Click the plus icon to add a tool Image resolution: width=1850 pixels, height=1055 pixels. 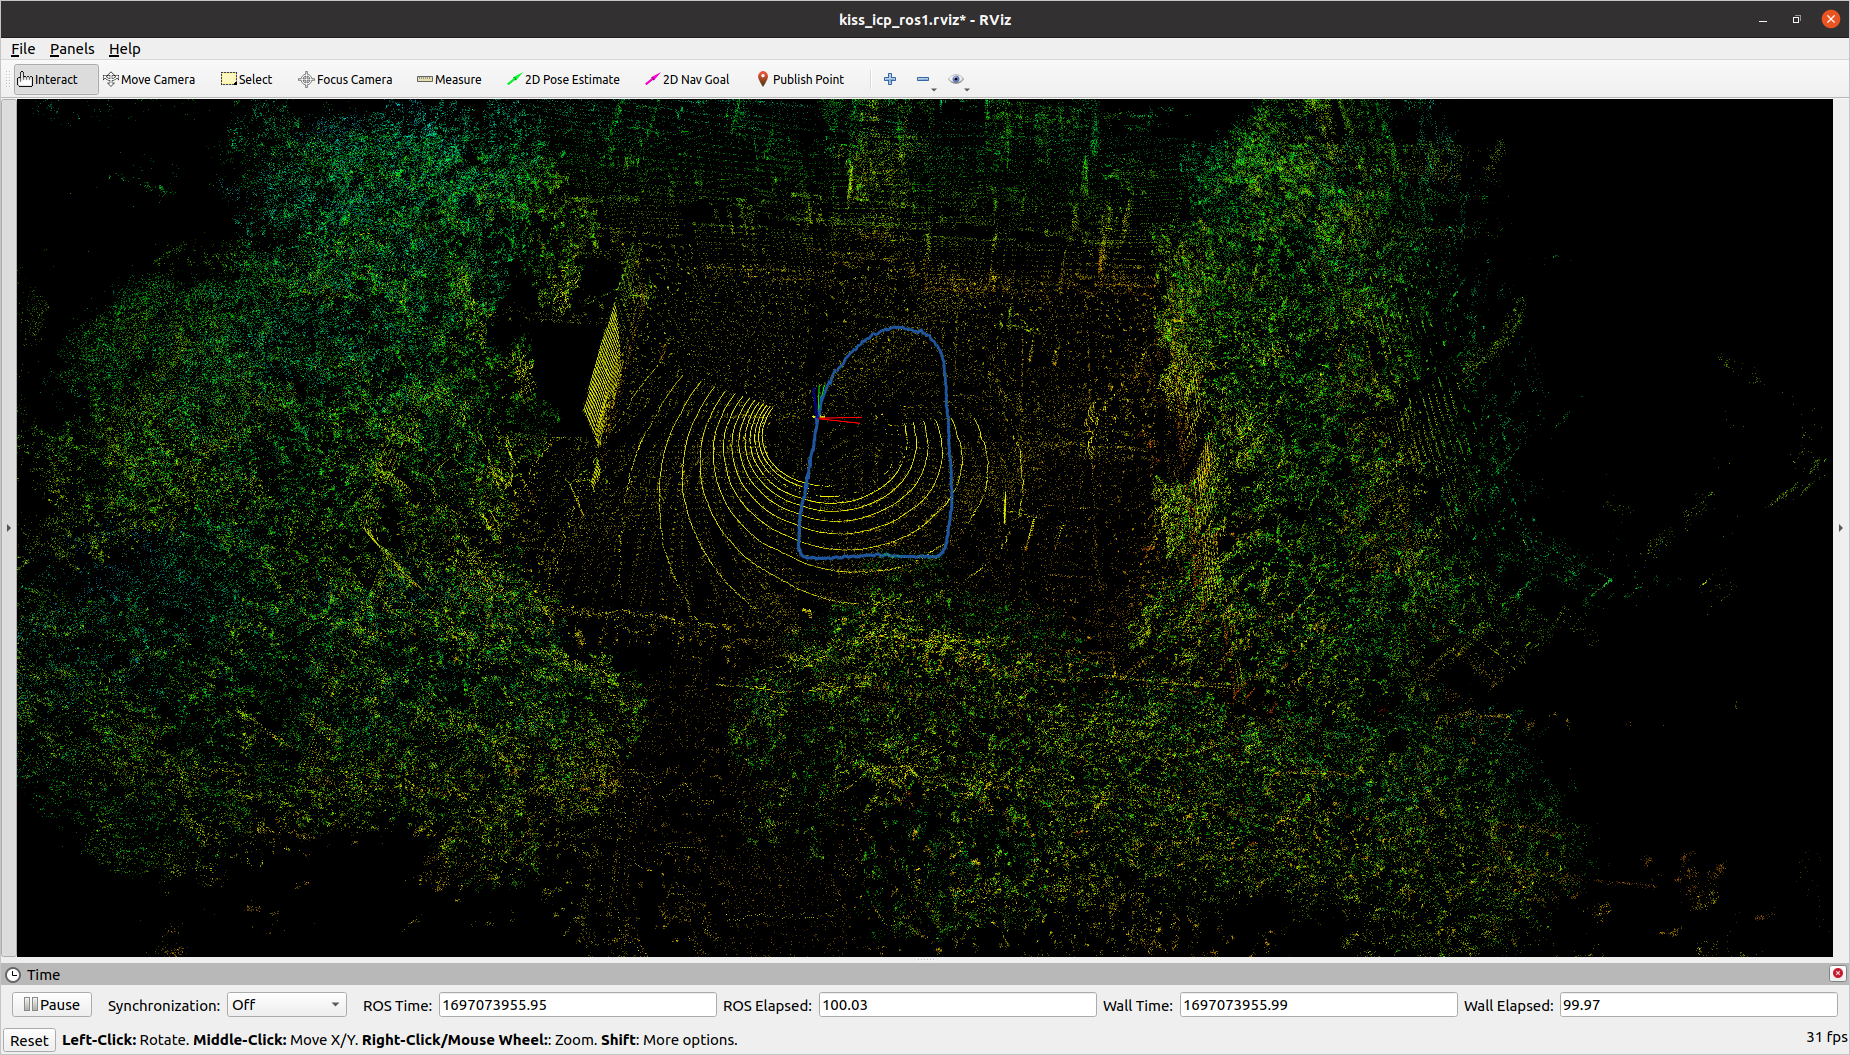889,79
